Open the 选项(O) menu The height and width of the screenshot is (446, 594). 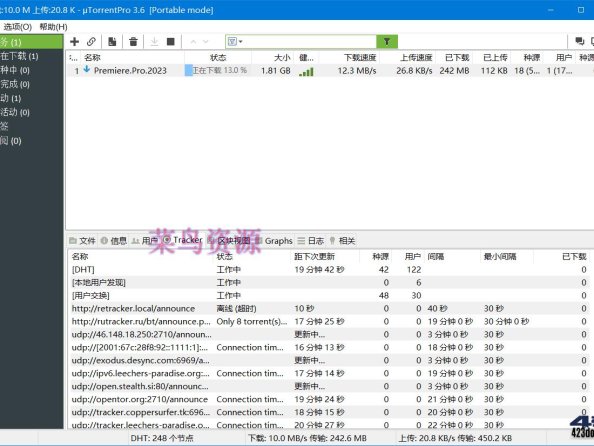17,27
